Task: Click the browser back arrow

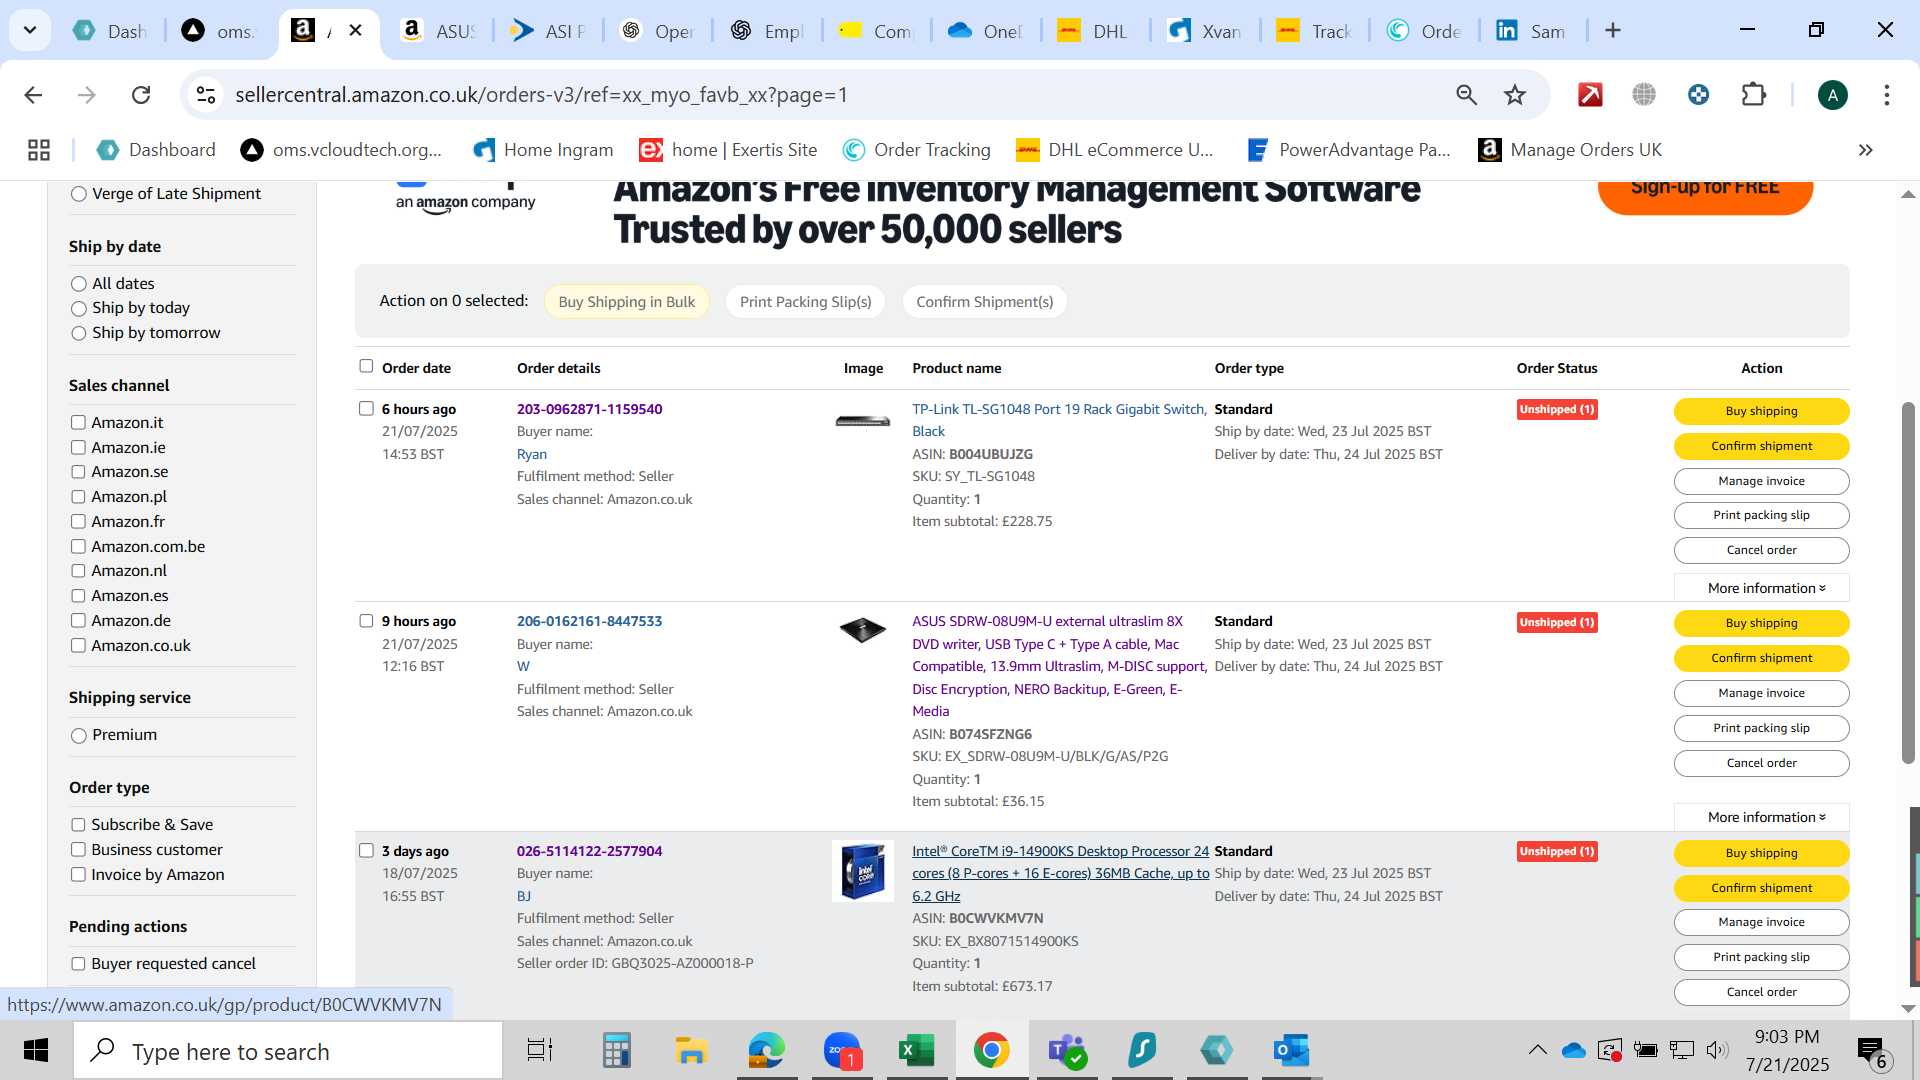Action: pyautogui.click(x=33, y=95)
